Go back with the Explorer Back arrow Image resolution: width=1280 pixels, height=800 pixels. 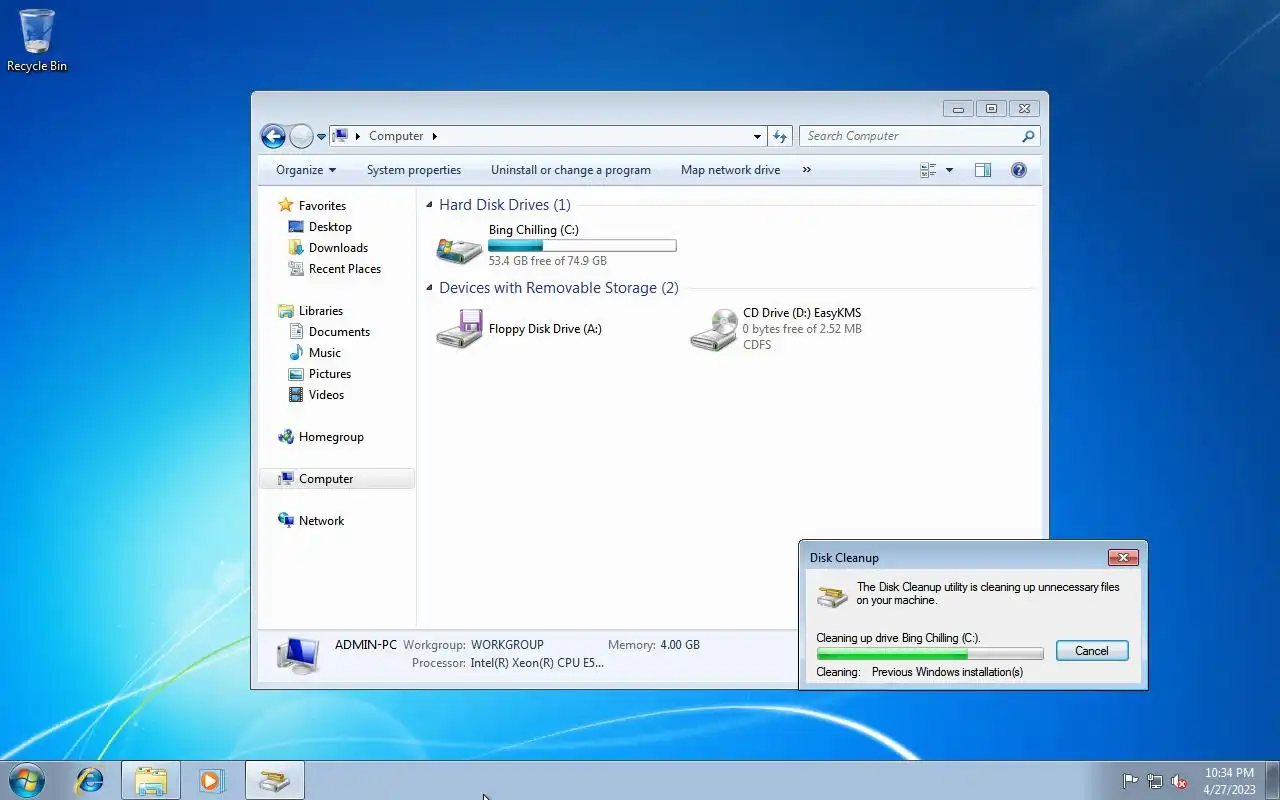coord(273,136)
